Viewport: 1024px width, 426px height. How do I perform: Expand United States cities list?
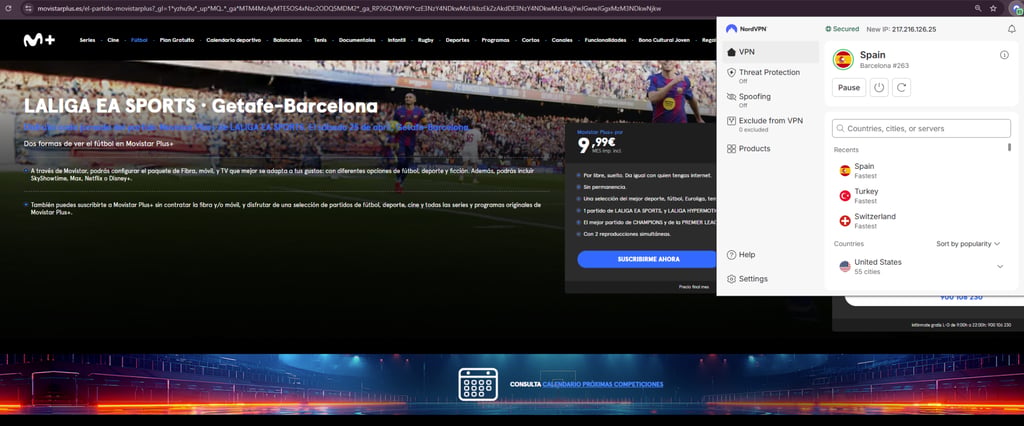[x=1000, y=266]
